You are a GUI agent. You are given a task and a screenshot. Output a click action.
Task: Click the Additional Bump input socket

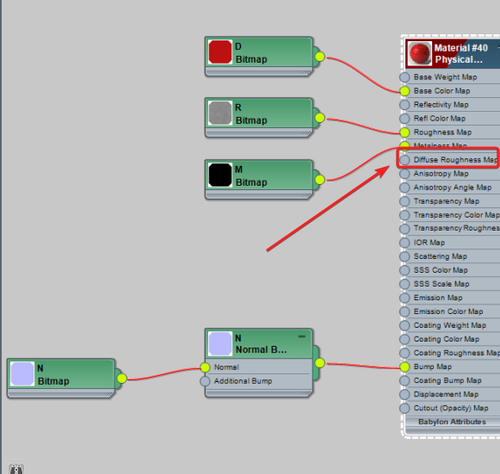pos(205,381)
